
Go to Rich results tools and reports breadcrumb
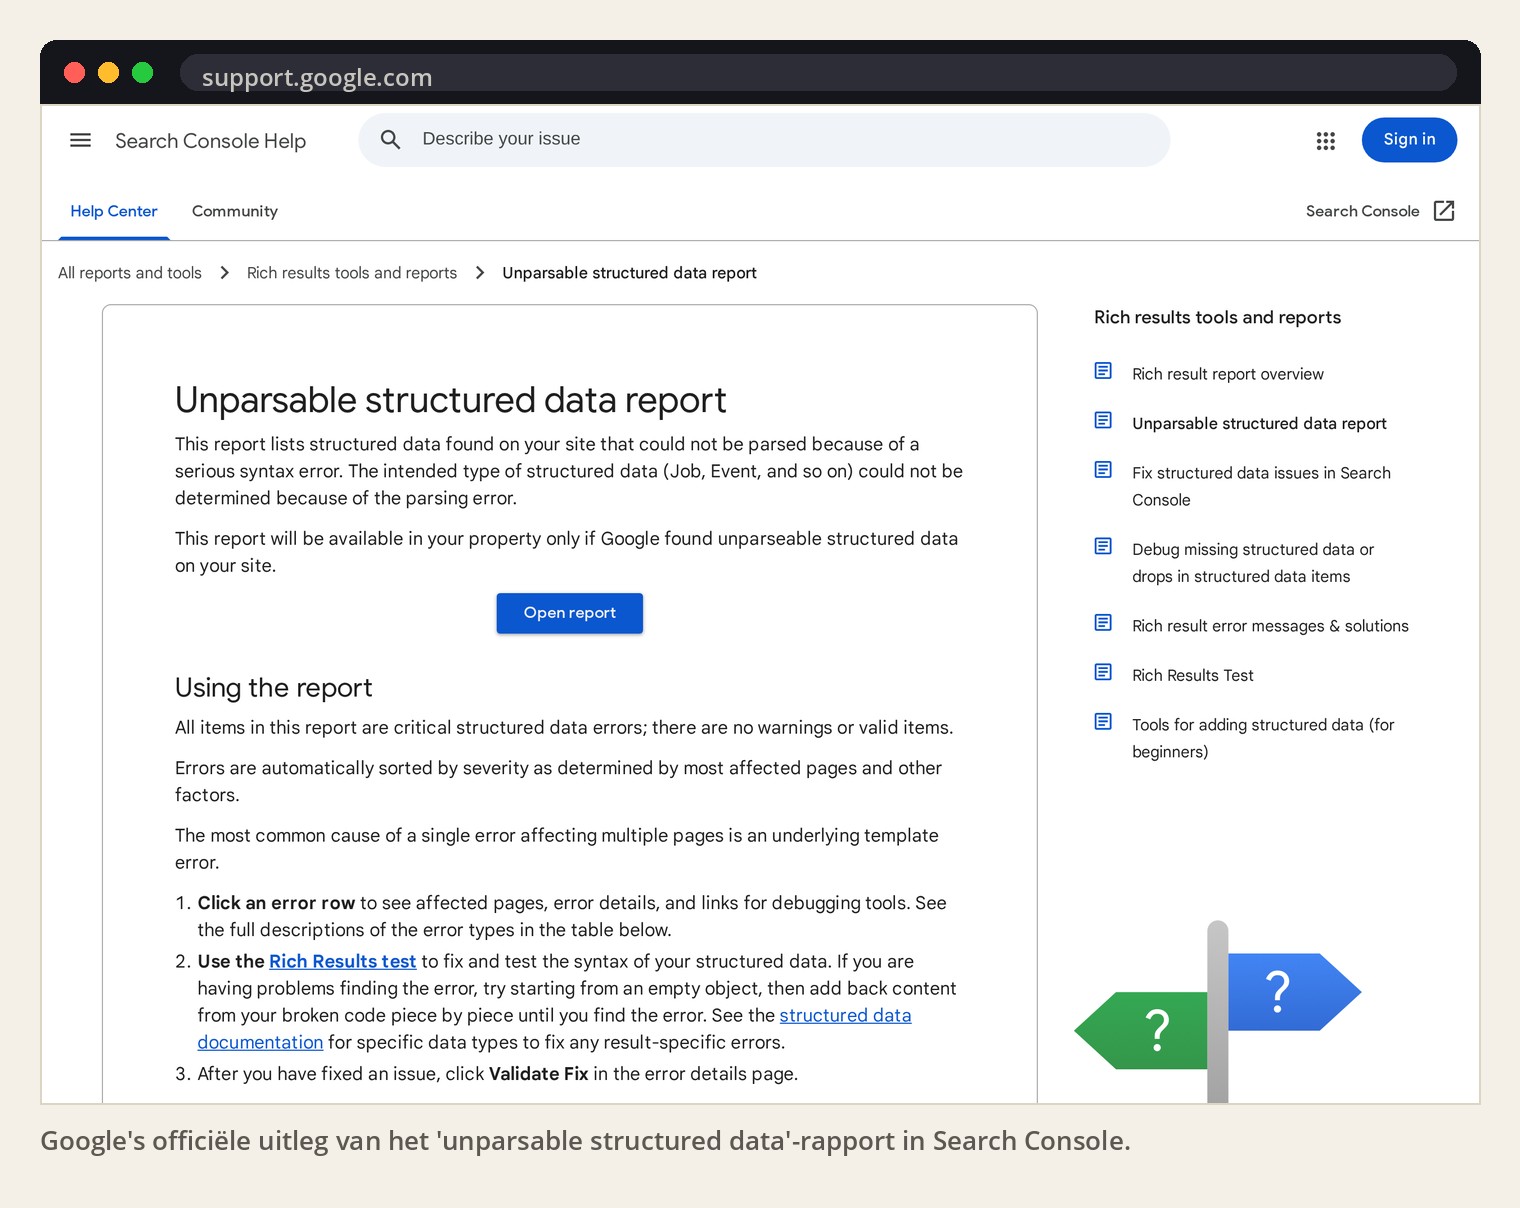tap(352, 273)
